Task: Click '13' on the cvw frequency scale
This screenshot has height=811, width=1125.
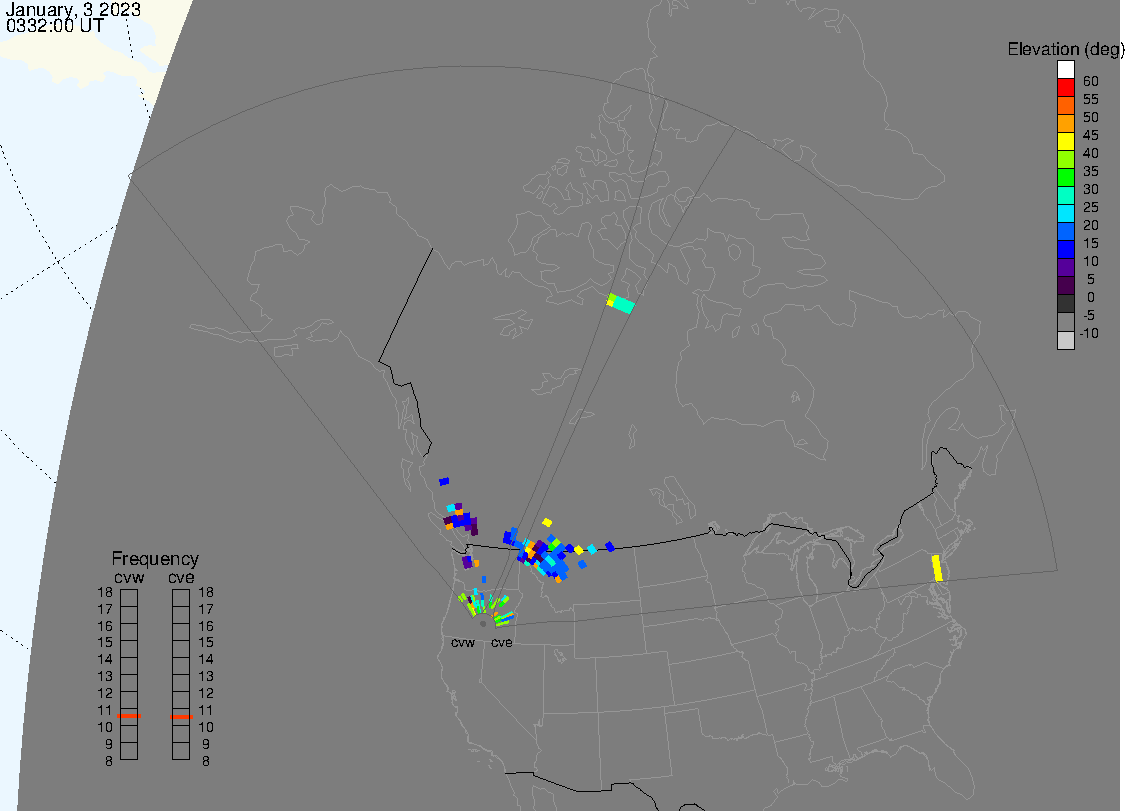Action: point(105,676)
